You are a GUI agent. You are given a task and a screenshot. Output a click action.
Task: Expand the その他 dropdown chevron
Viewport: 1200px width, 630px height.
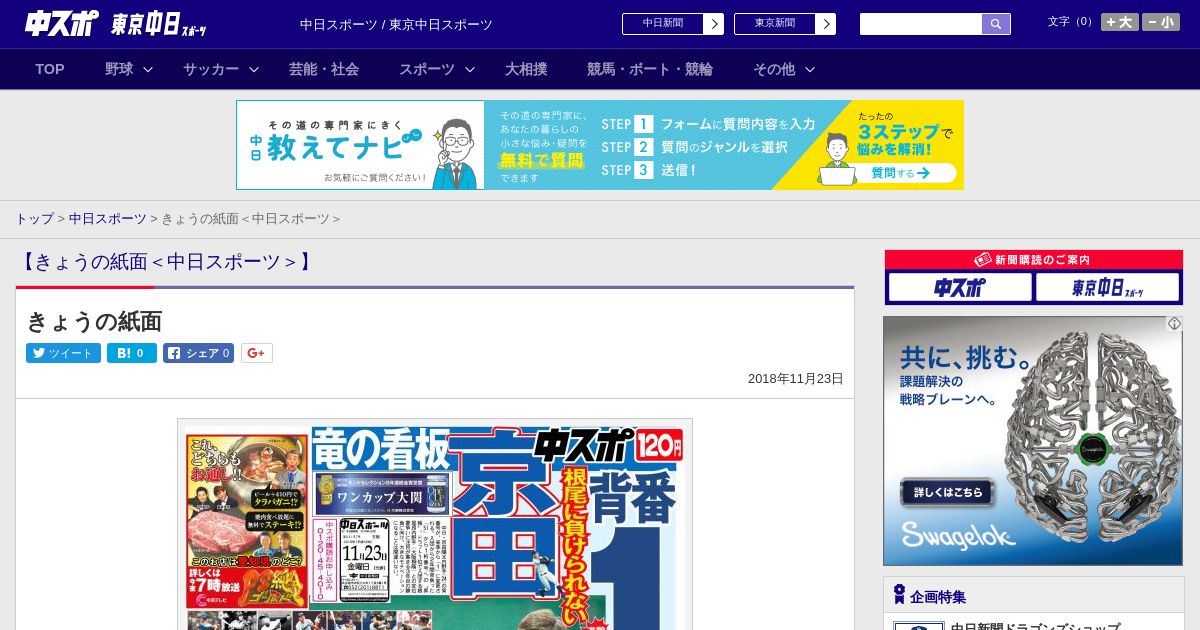coord(810,69)
